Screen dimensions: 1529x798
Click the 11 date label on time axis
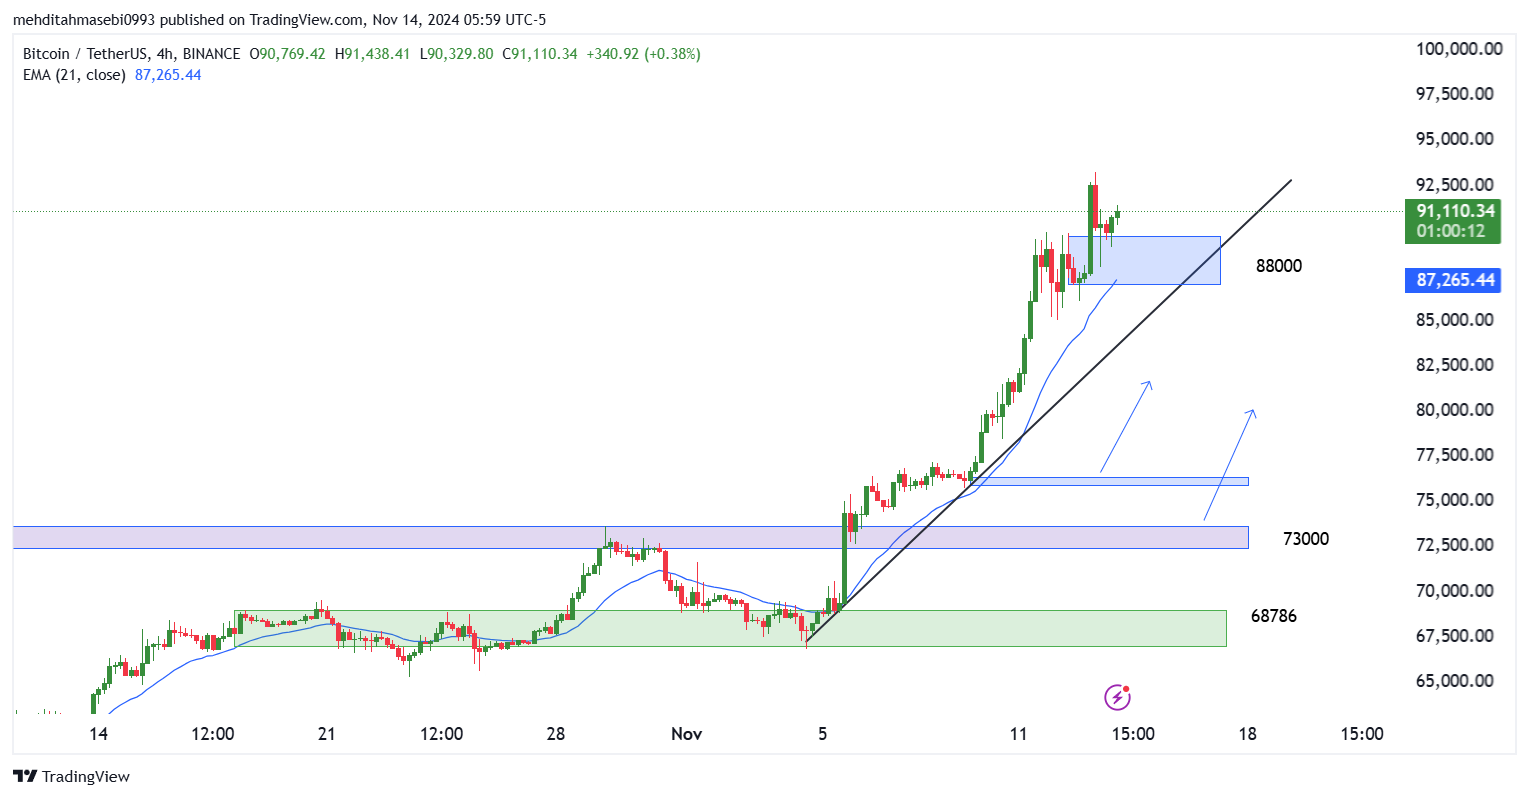click(1018, 734)
